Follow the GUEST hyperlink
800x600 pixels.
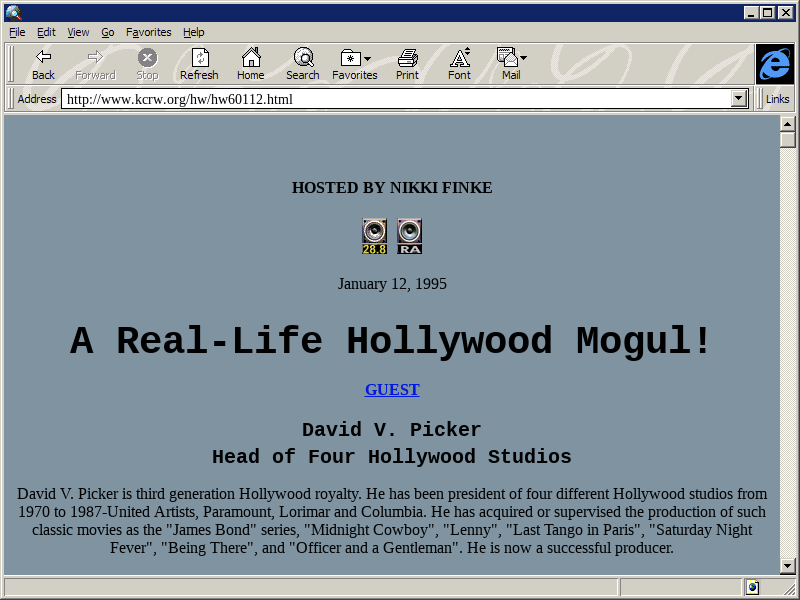(x=392, y=390)
